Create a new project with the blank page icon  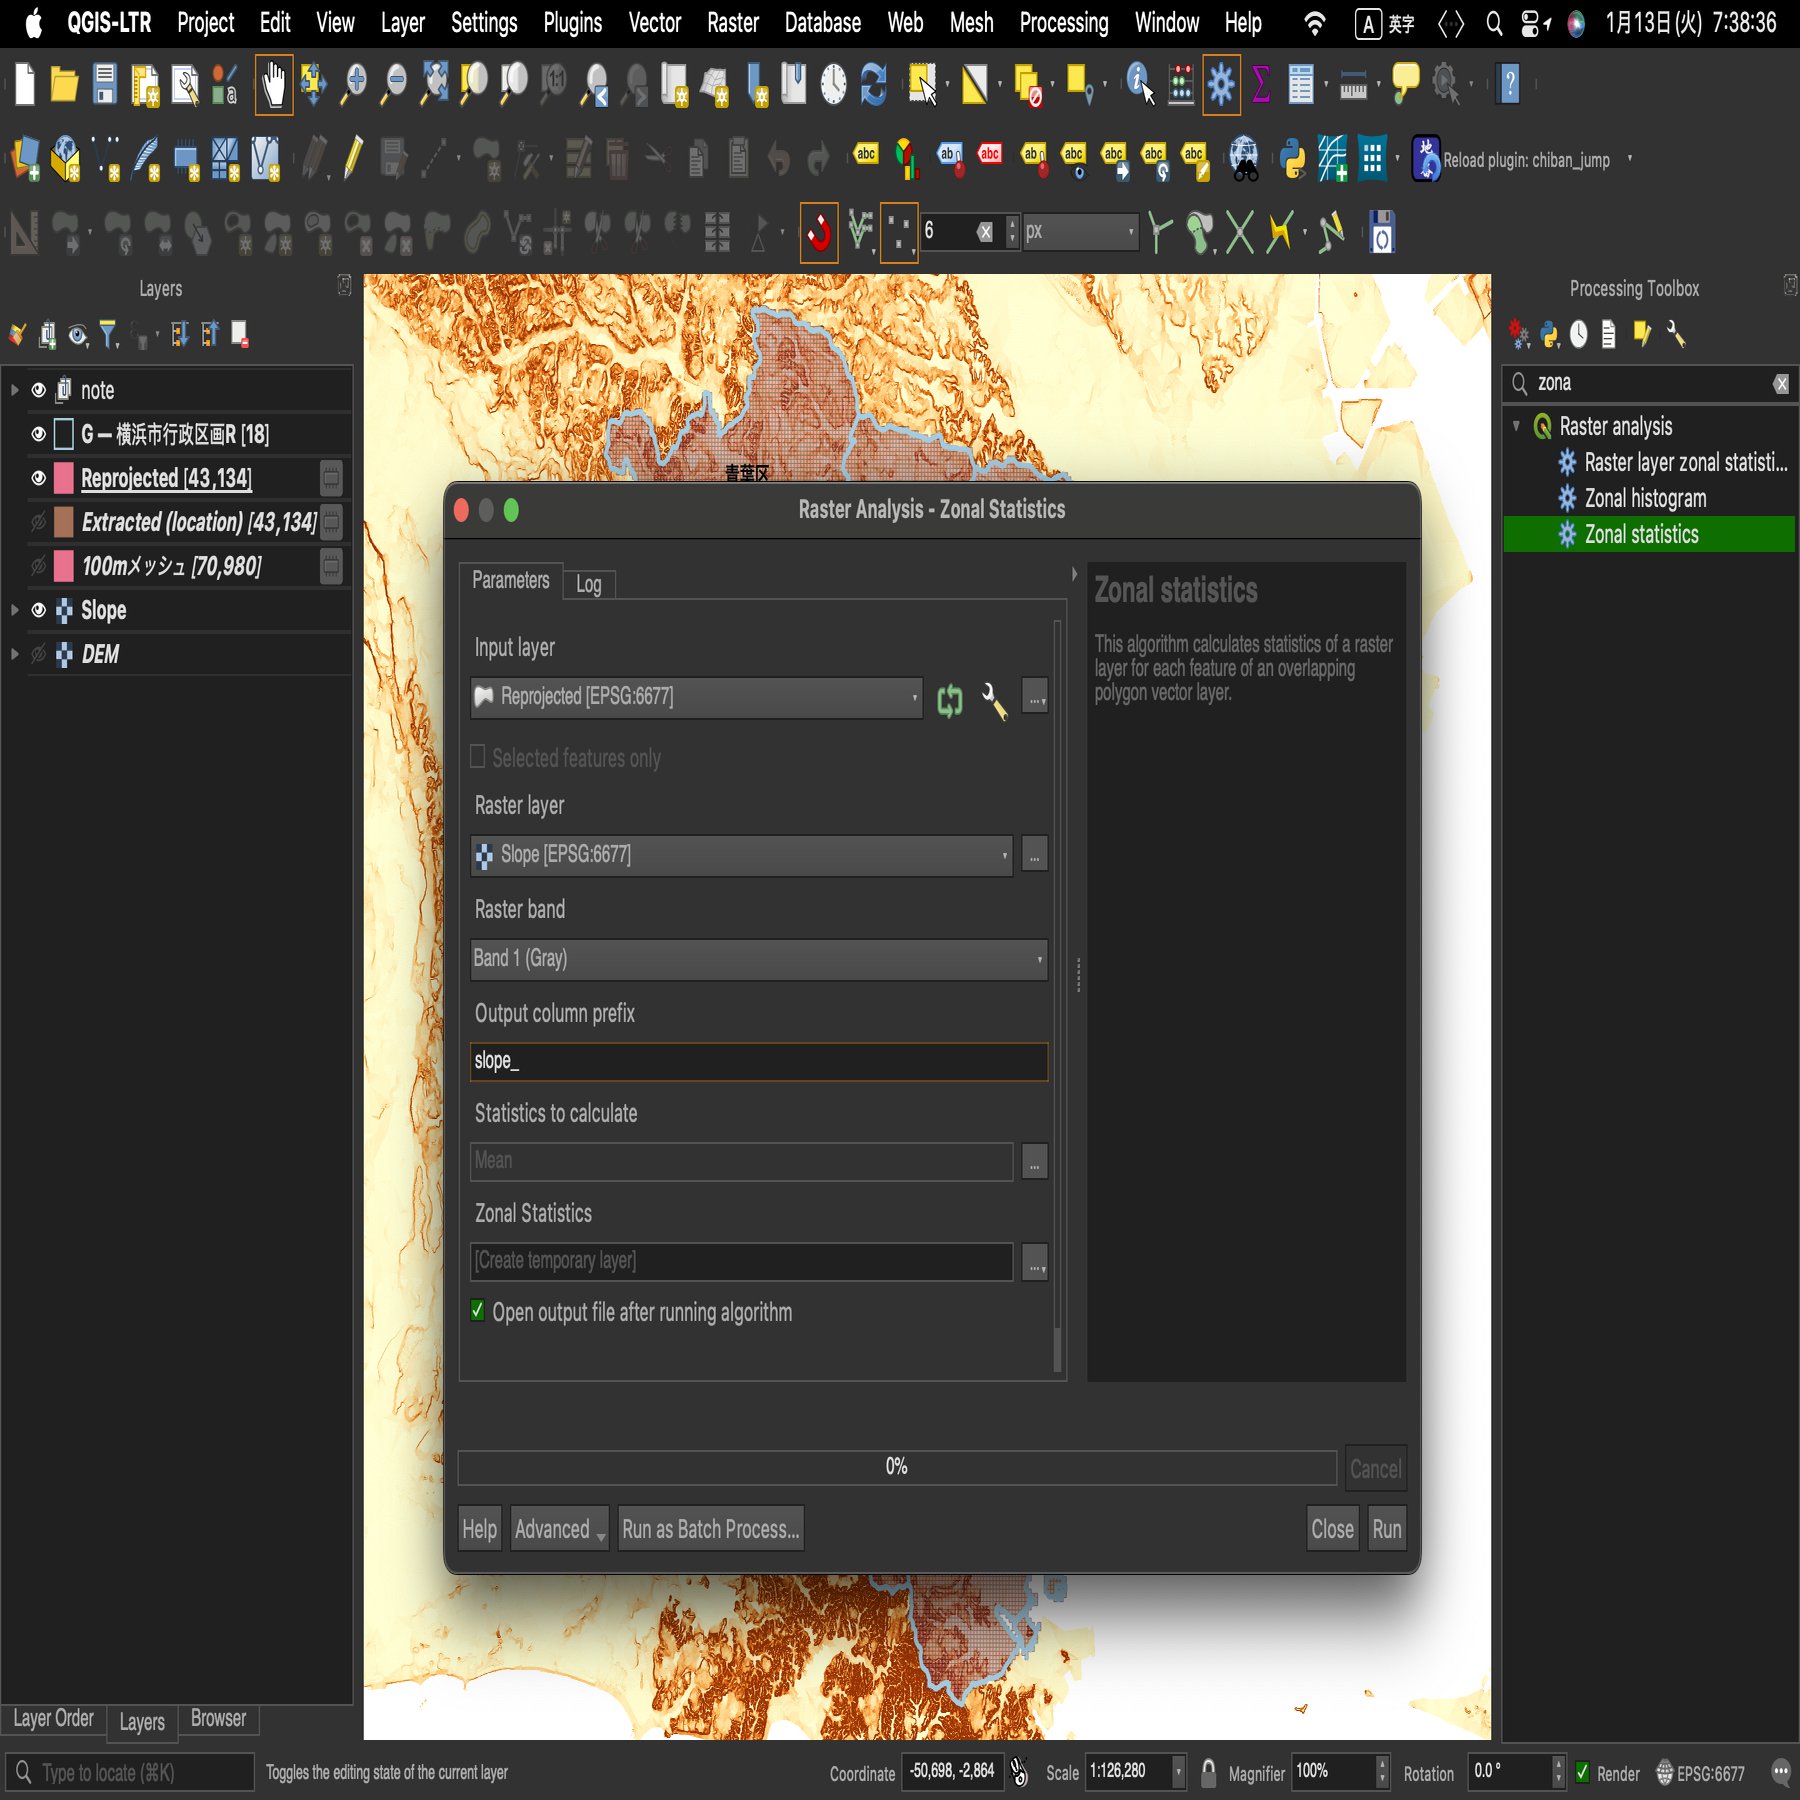[25, 84]
